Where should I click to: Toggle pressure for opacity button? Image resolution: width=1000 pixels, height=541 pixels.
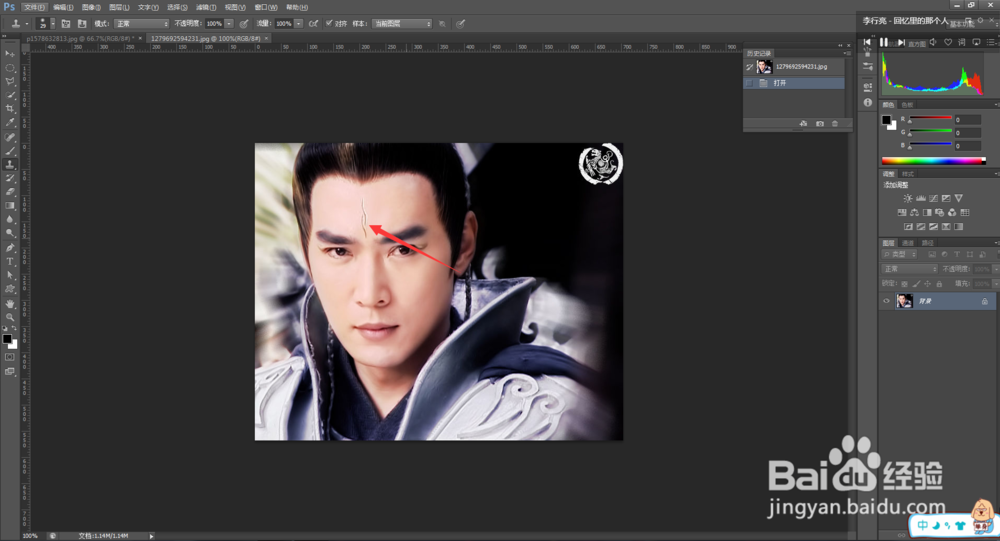[244, 24]
